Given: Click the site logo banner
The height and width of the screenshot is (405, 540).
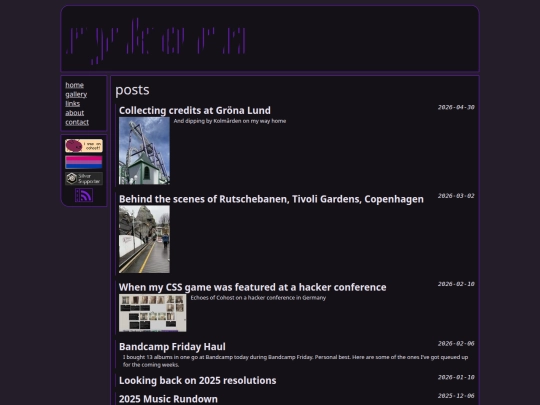Looking at the screenshot, I should click(156, 41).
